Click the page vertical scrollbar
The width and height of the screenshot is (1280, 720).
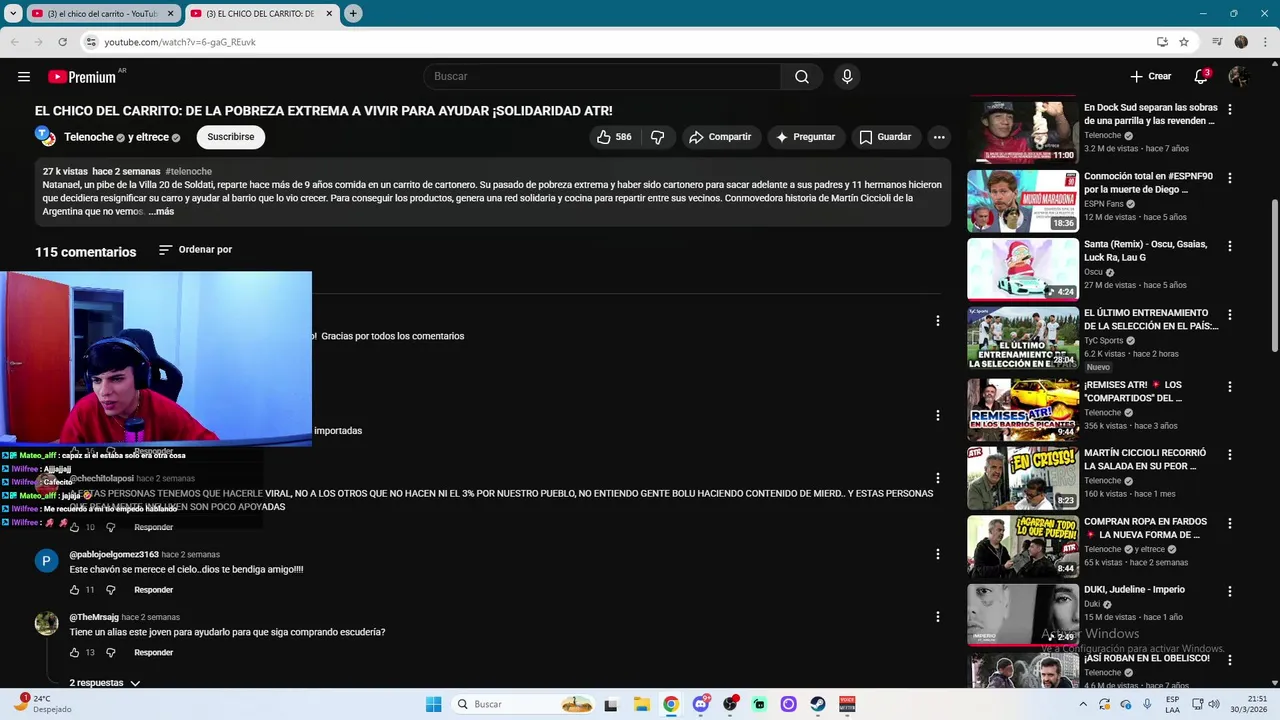1274,275
